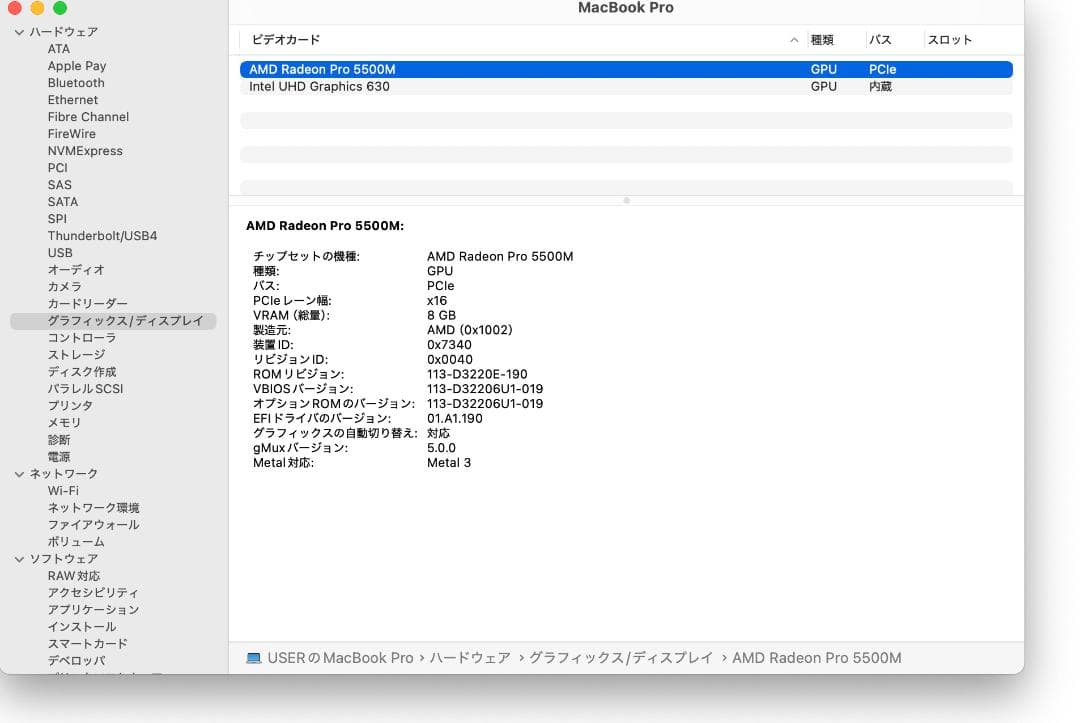
Task: Click グラフィックス/ディスプレイ breadcrumb link
Action: (621, 657)
